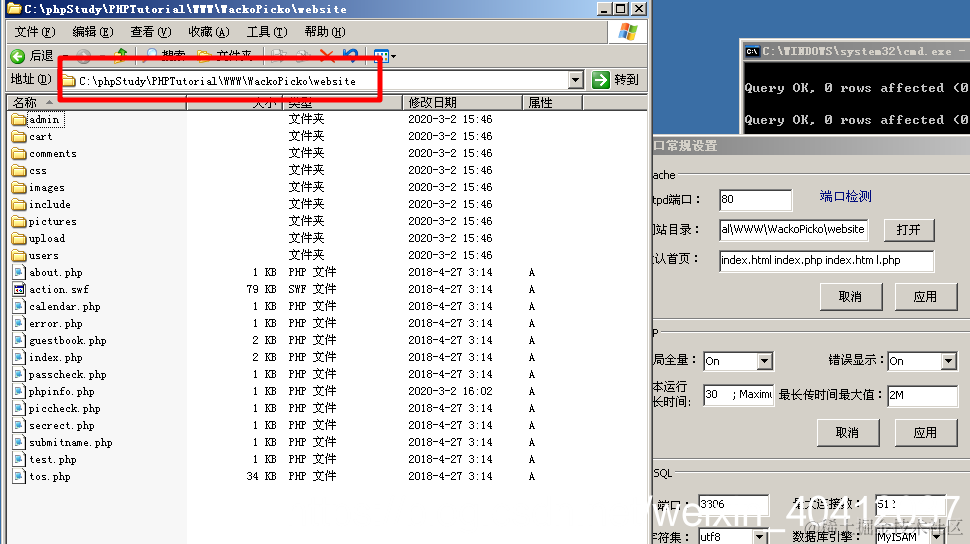
Task: Click the 打开 button beside site directory
Action: tap(908, 230)
